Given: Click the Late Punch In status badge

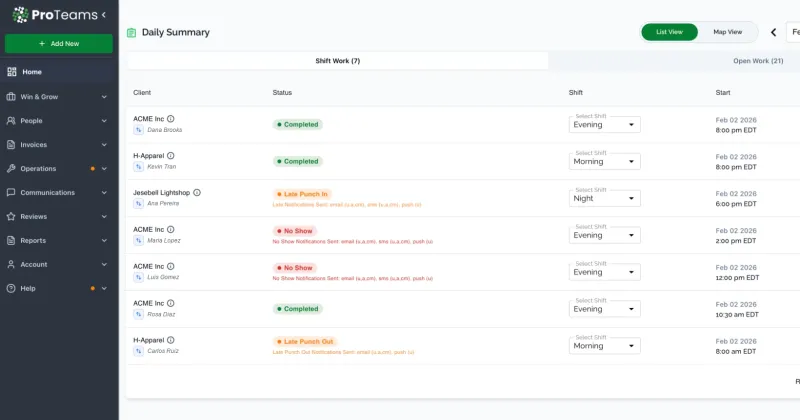Looking at the screenshot, I should (x=302, y=194).
